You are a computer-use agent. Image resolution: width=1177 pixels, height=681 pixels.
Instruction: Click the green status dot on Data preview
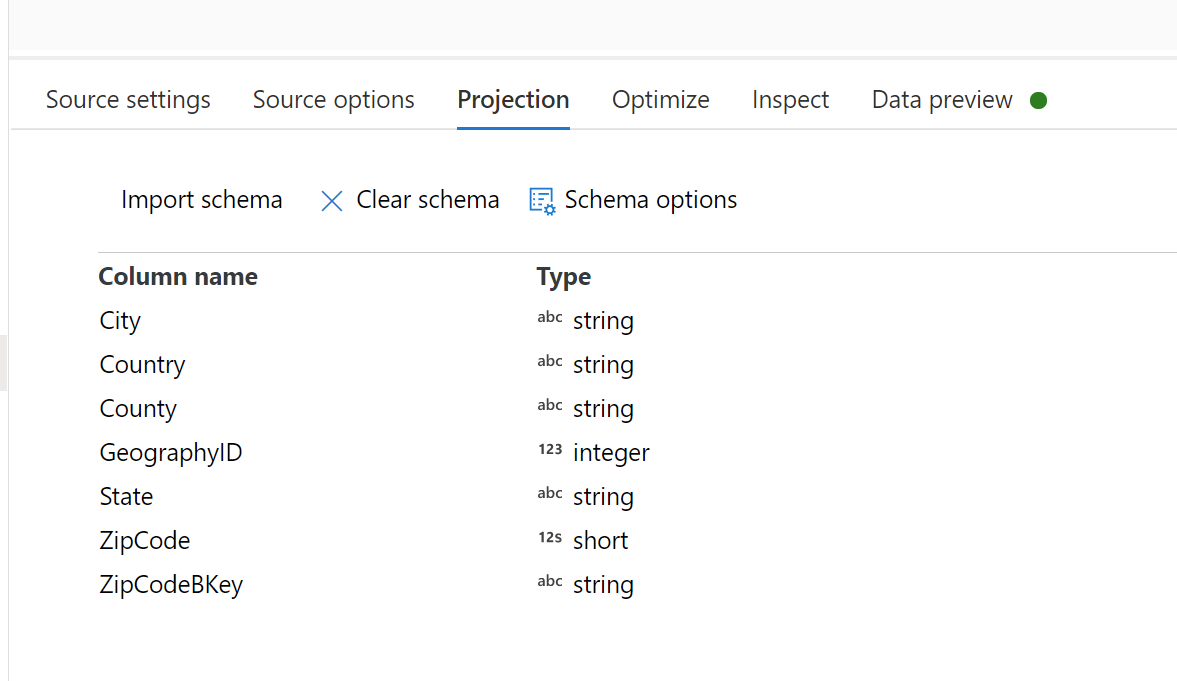[x=1039, y=100]
